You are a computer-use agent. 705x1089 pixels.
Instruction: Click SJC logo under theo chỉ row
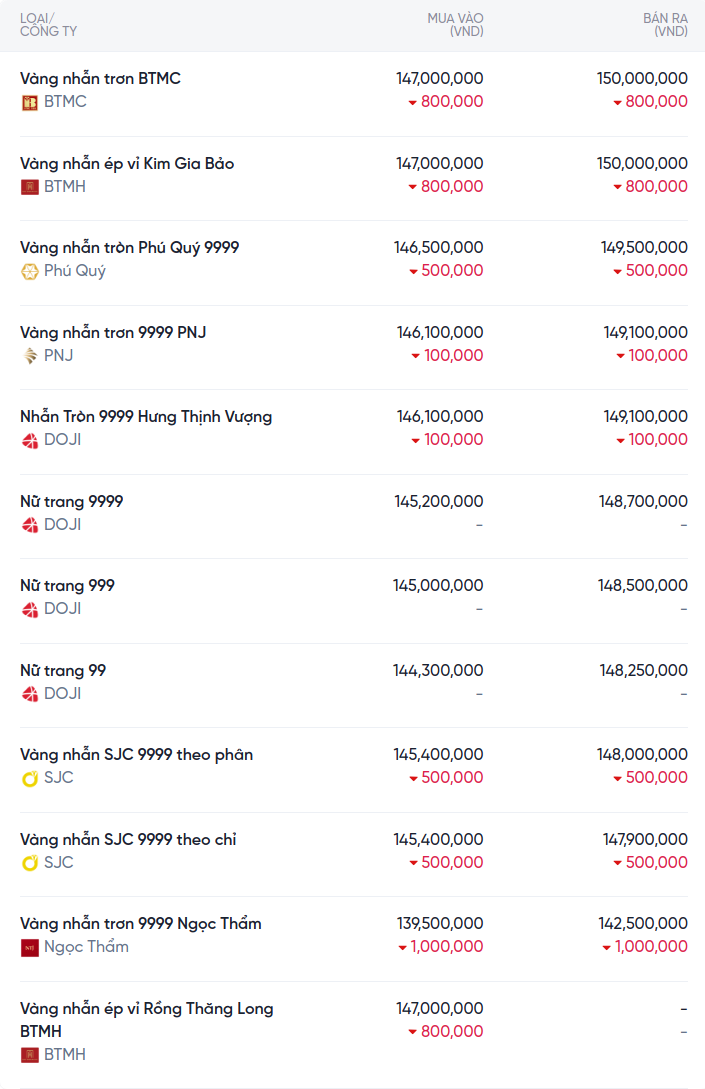[30, 863]
